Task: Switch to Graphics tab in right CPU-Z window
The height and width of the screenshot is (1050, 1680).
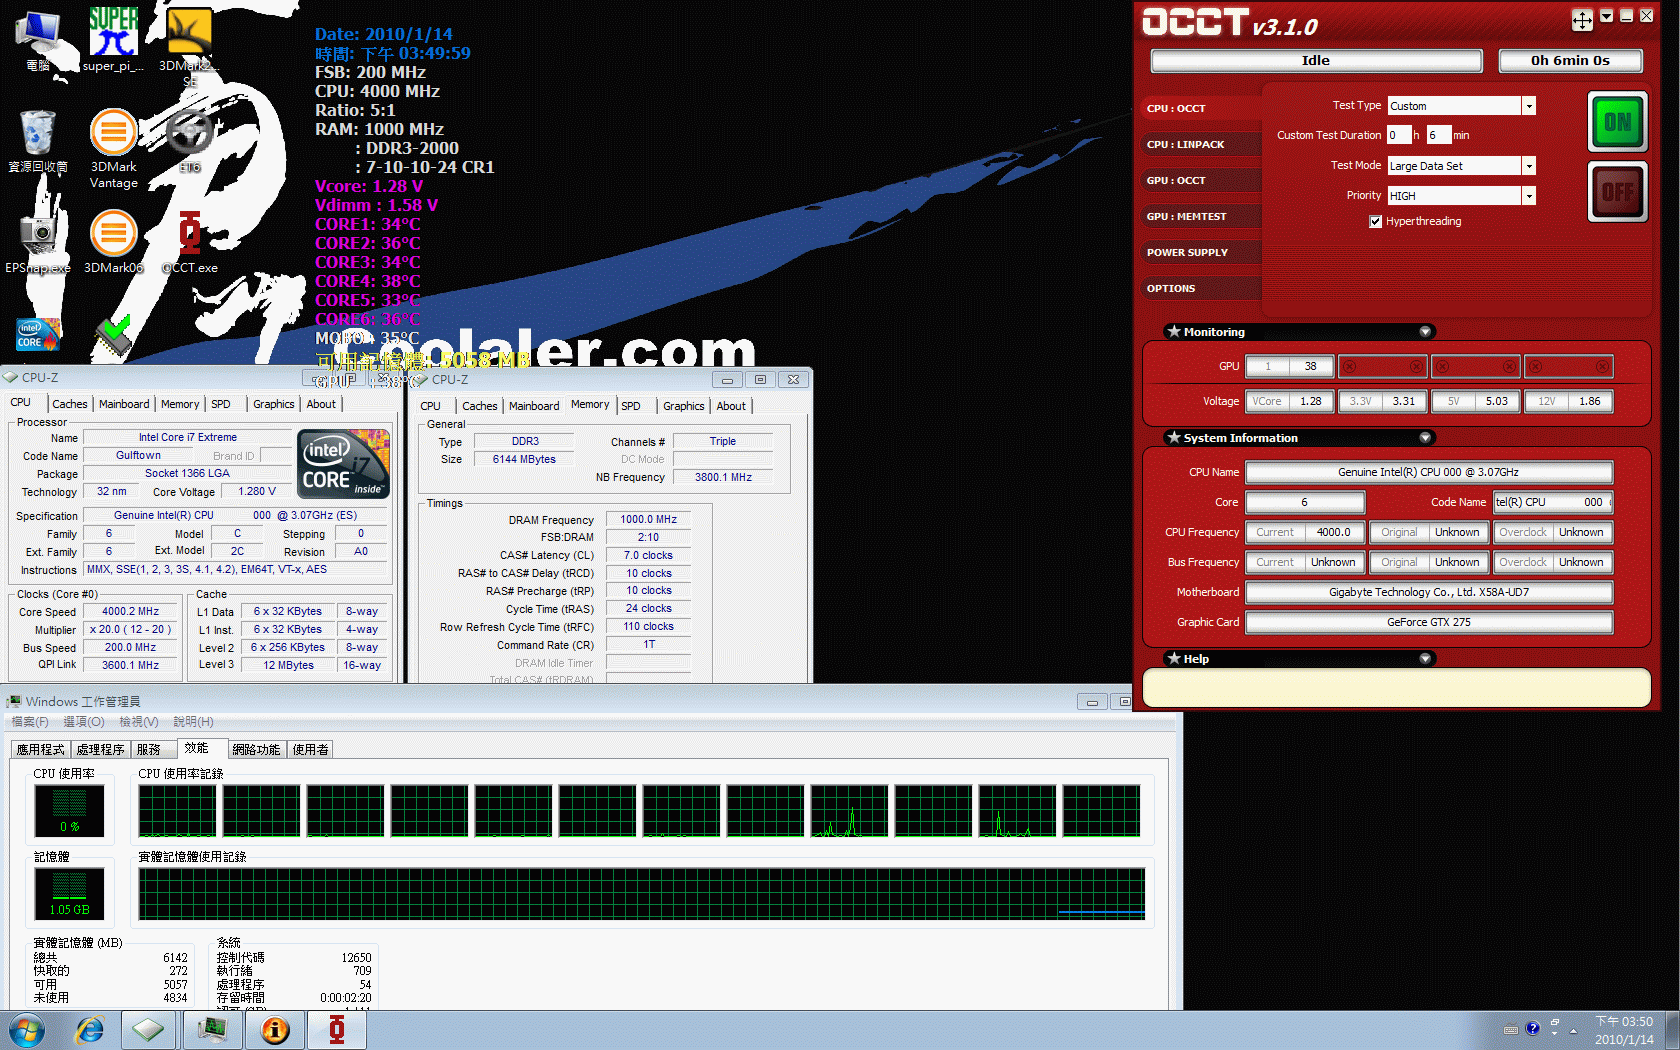Action: tap(684, 406)
